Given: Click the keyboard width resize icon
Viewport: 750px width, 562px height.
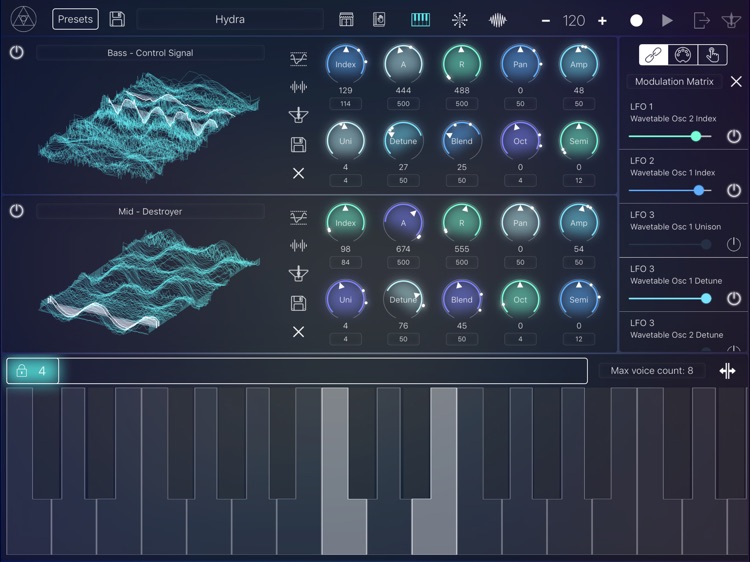Looking at the screenshot, I should 727,371.
